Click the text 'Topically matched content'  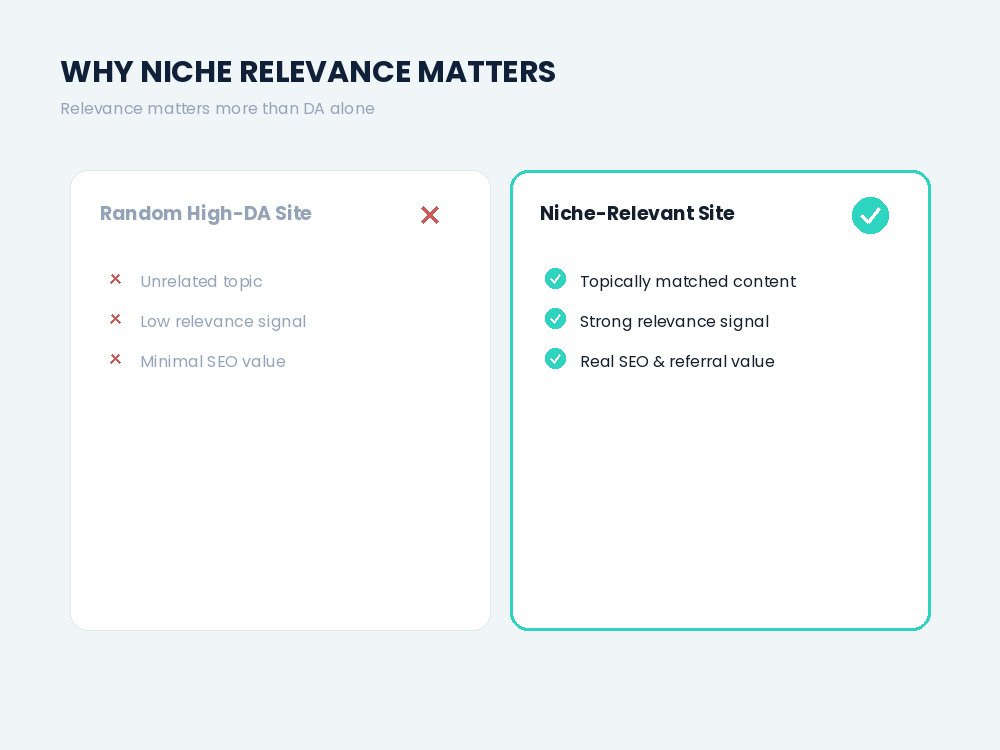688,281
